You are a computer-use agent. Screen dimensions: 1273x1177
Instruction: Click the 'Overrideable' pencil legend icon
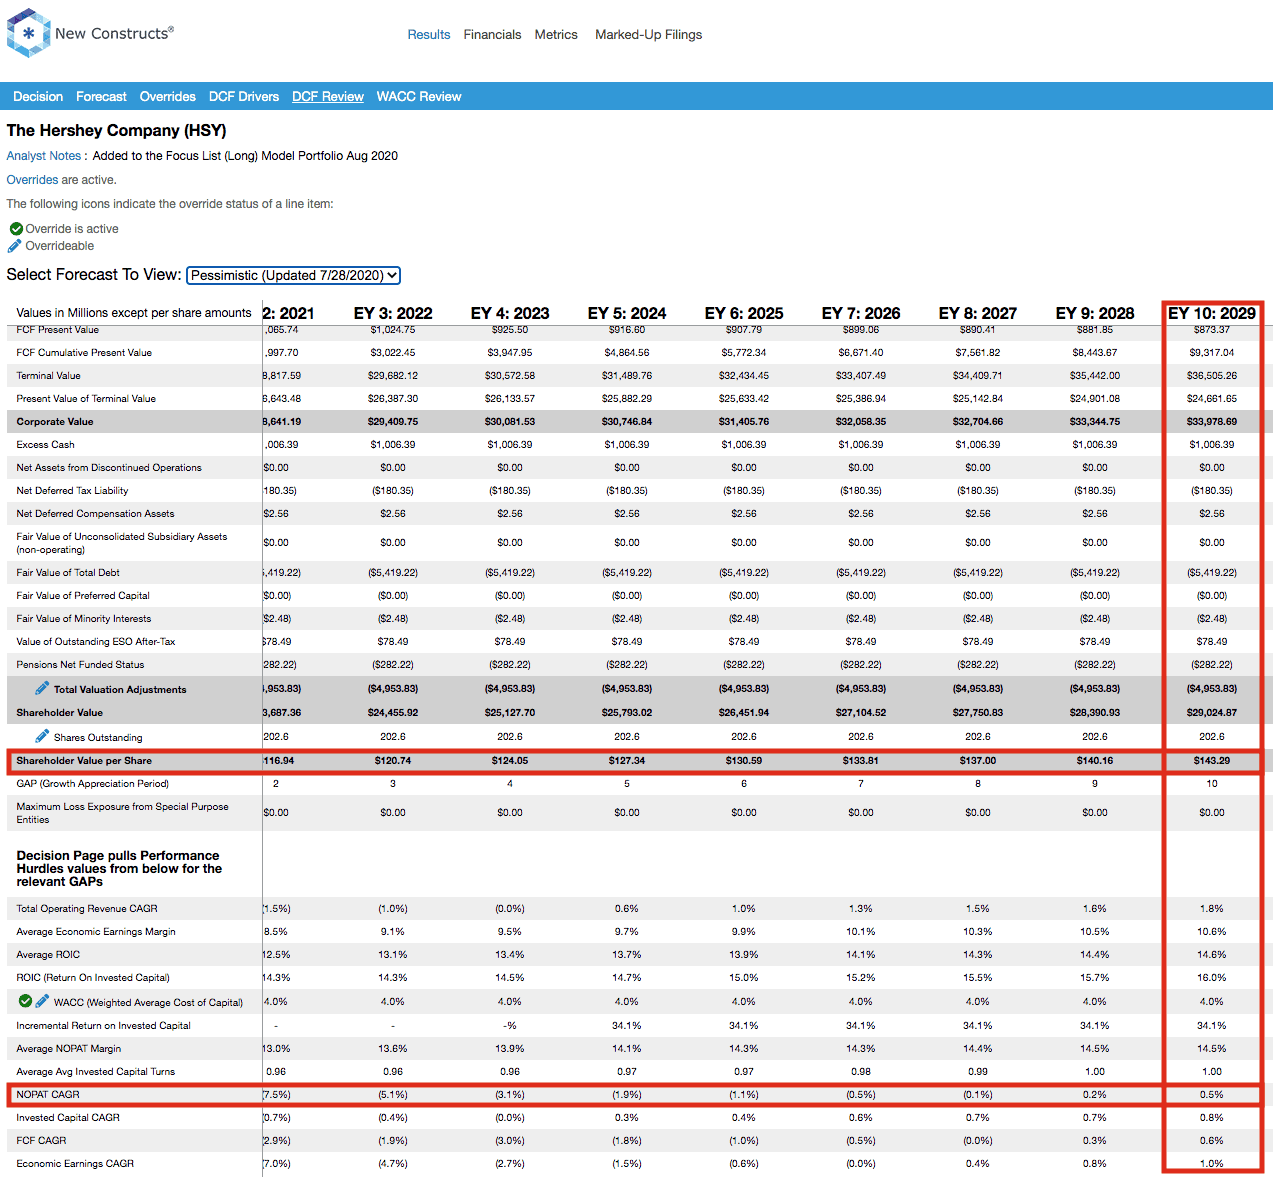pyautogui.click(x=14, y=246)
